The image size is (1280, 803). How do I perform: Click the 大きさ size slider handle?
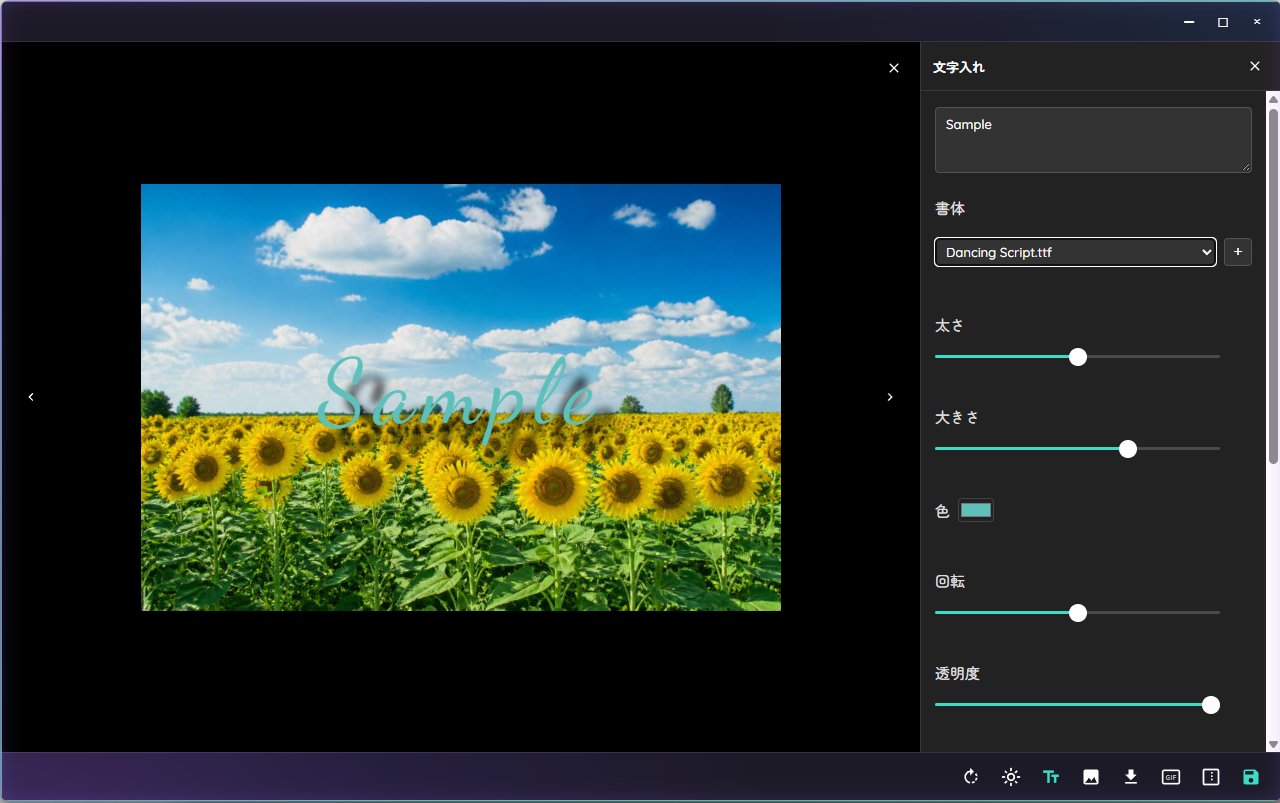pyautogui.click(x=1128, y=449)
